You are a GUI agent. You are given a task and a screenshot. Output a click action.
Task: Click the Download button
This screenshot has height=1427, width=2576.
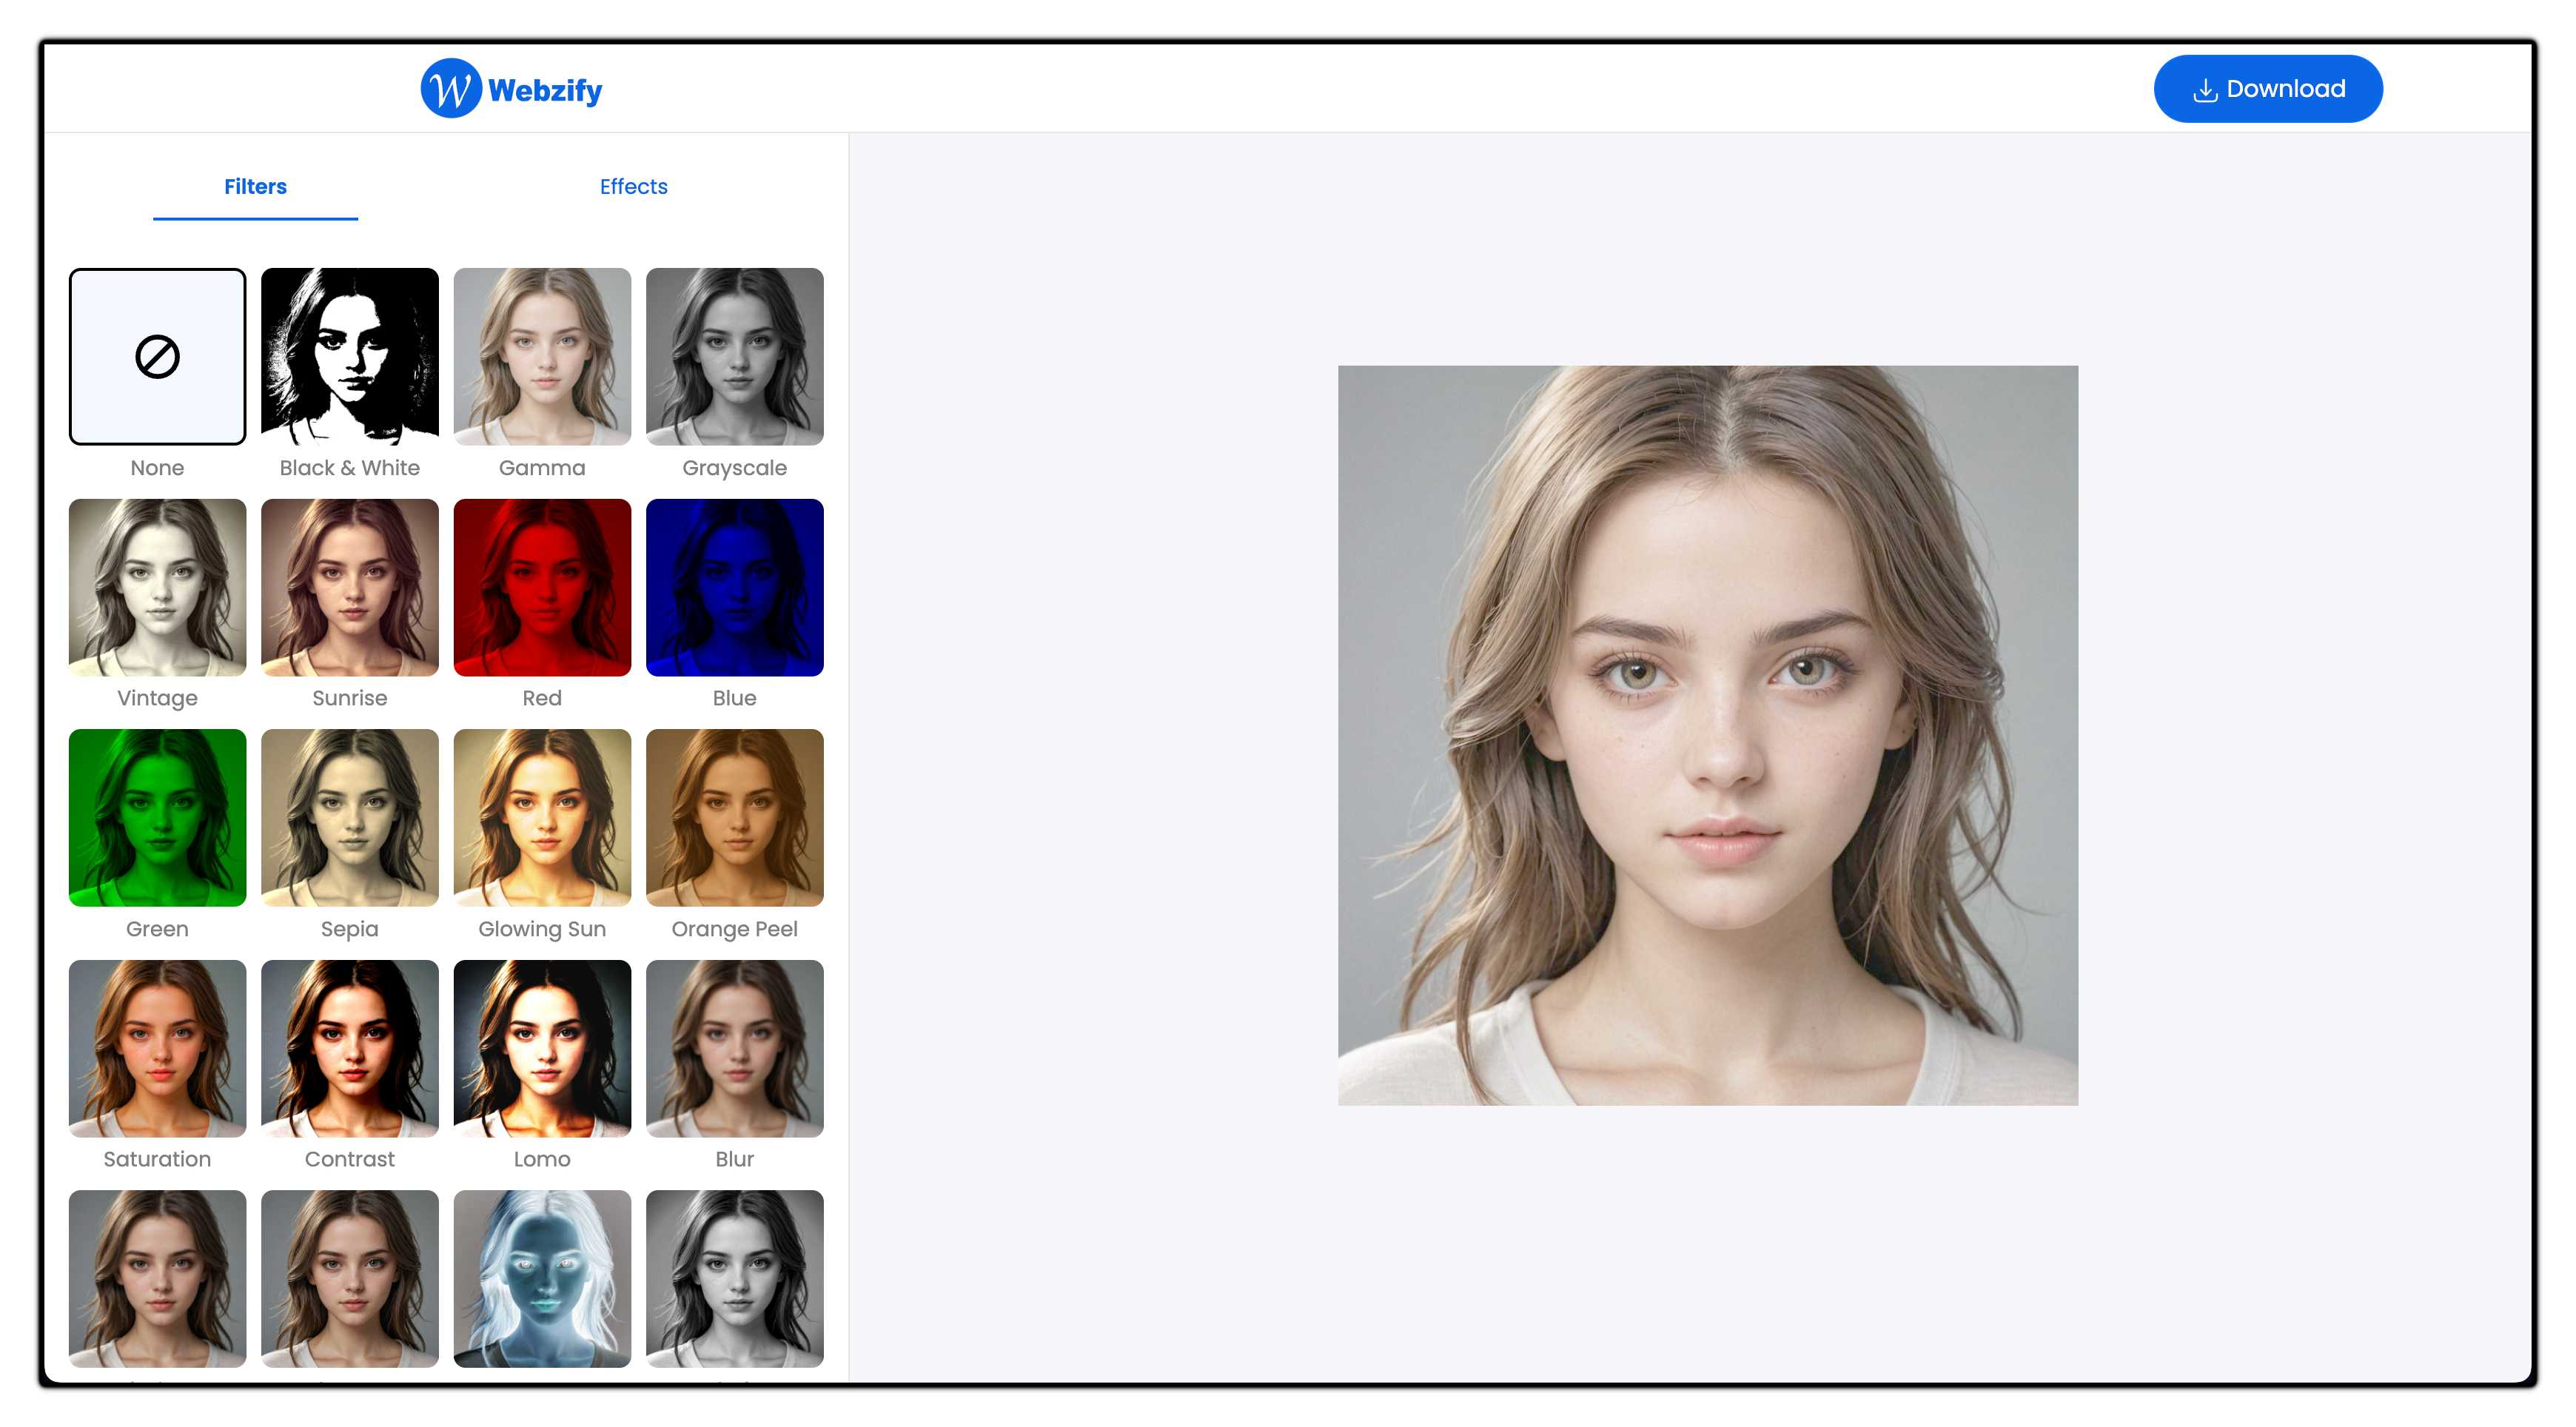tap(2267, 89)
